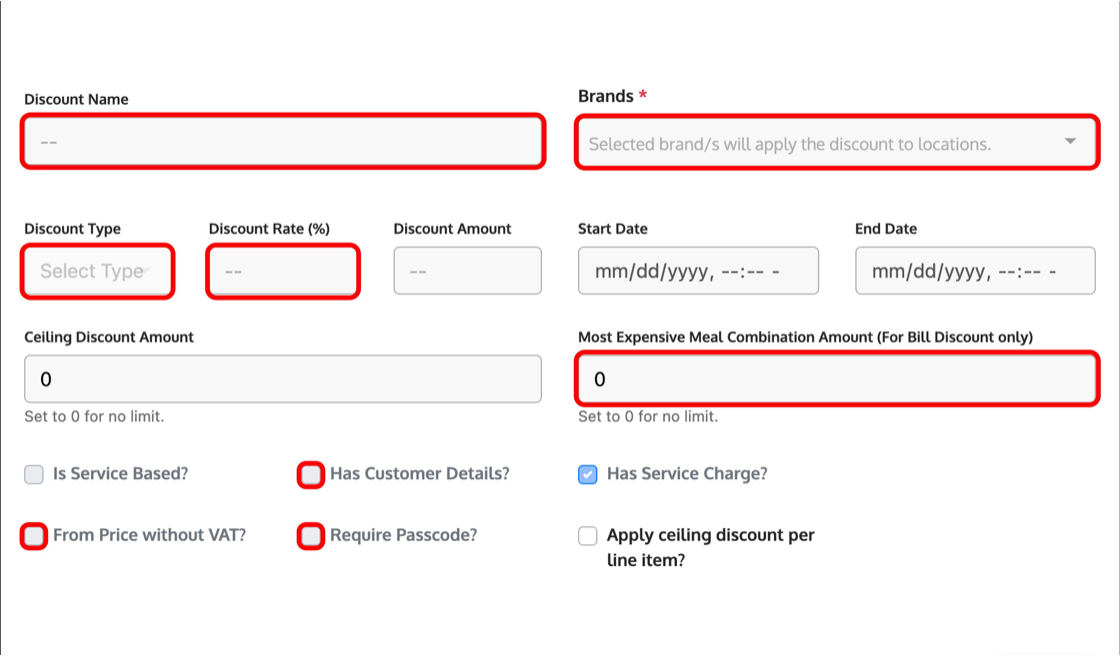Image resolution: width=1120 pixels, height=656 pixels.
Task: Click the Brands field label
Action: (606, 96)
